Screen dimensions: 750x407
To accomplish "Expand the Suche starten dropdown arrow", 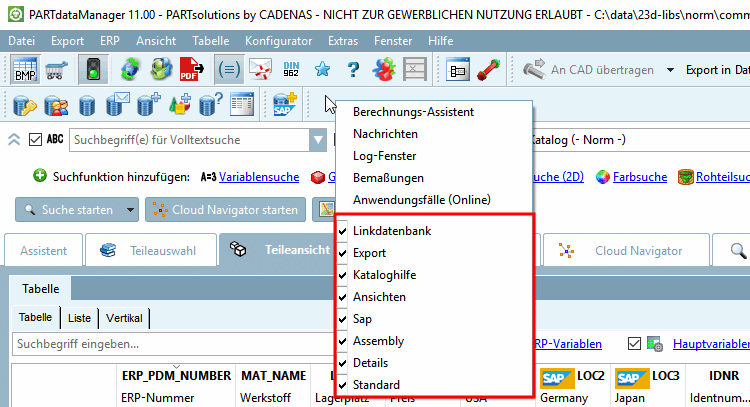I will [x=130, y=210].
